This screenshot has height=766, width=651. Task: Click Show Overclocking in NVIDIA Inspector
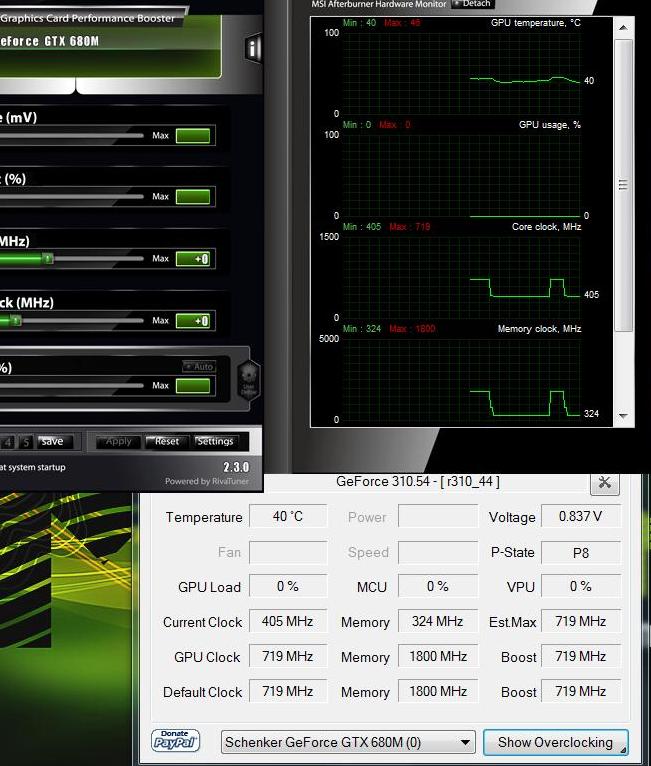[x=555, y=742]
